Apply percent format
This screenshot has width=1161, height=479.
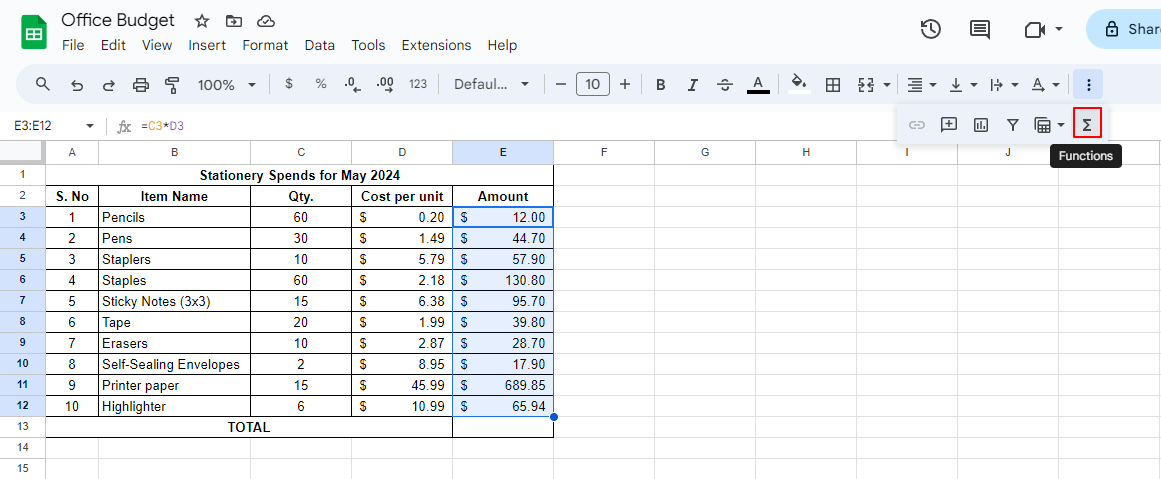pyautogui.click(x=321, y=84)
